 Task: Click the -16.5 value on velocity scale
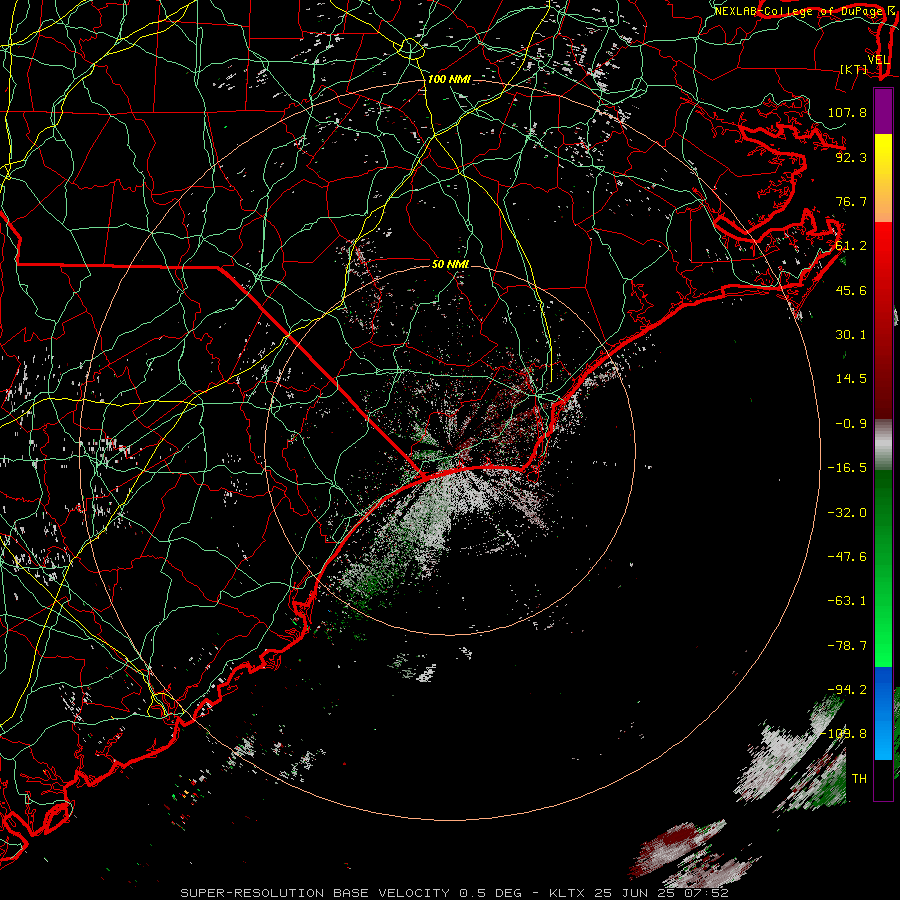pyautogui.click(x=847, y=468)
